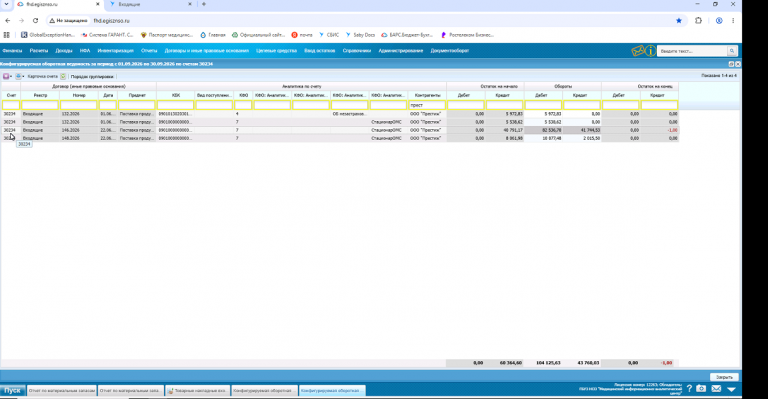Viewport: 768px width, 399px height.
Task: Open the Документооборот menu
Action: pyautogui.click(x=450, y=51)
